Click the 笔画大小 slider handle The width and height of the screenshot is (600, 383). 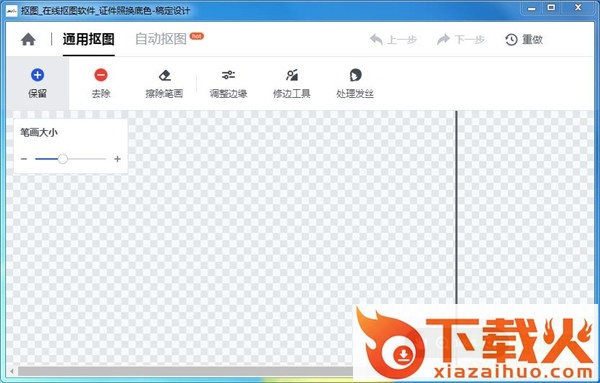[x=63, y=159]
